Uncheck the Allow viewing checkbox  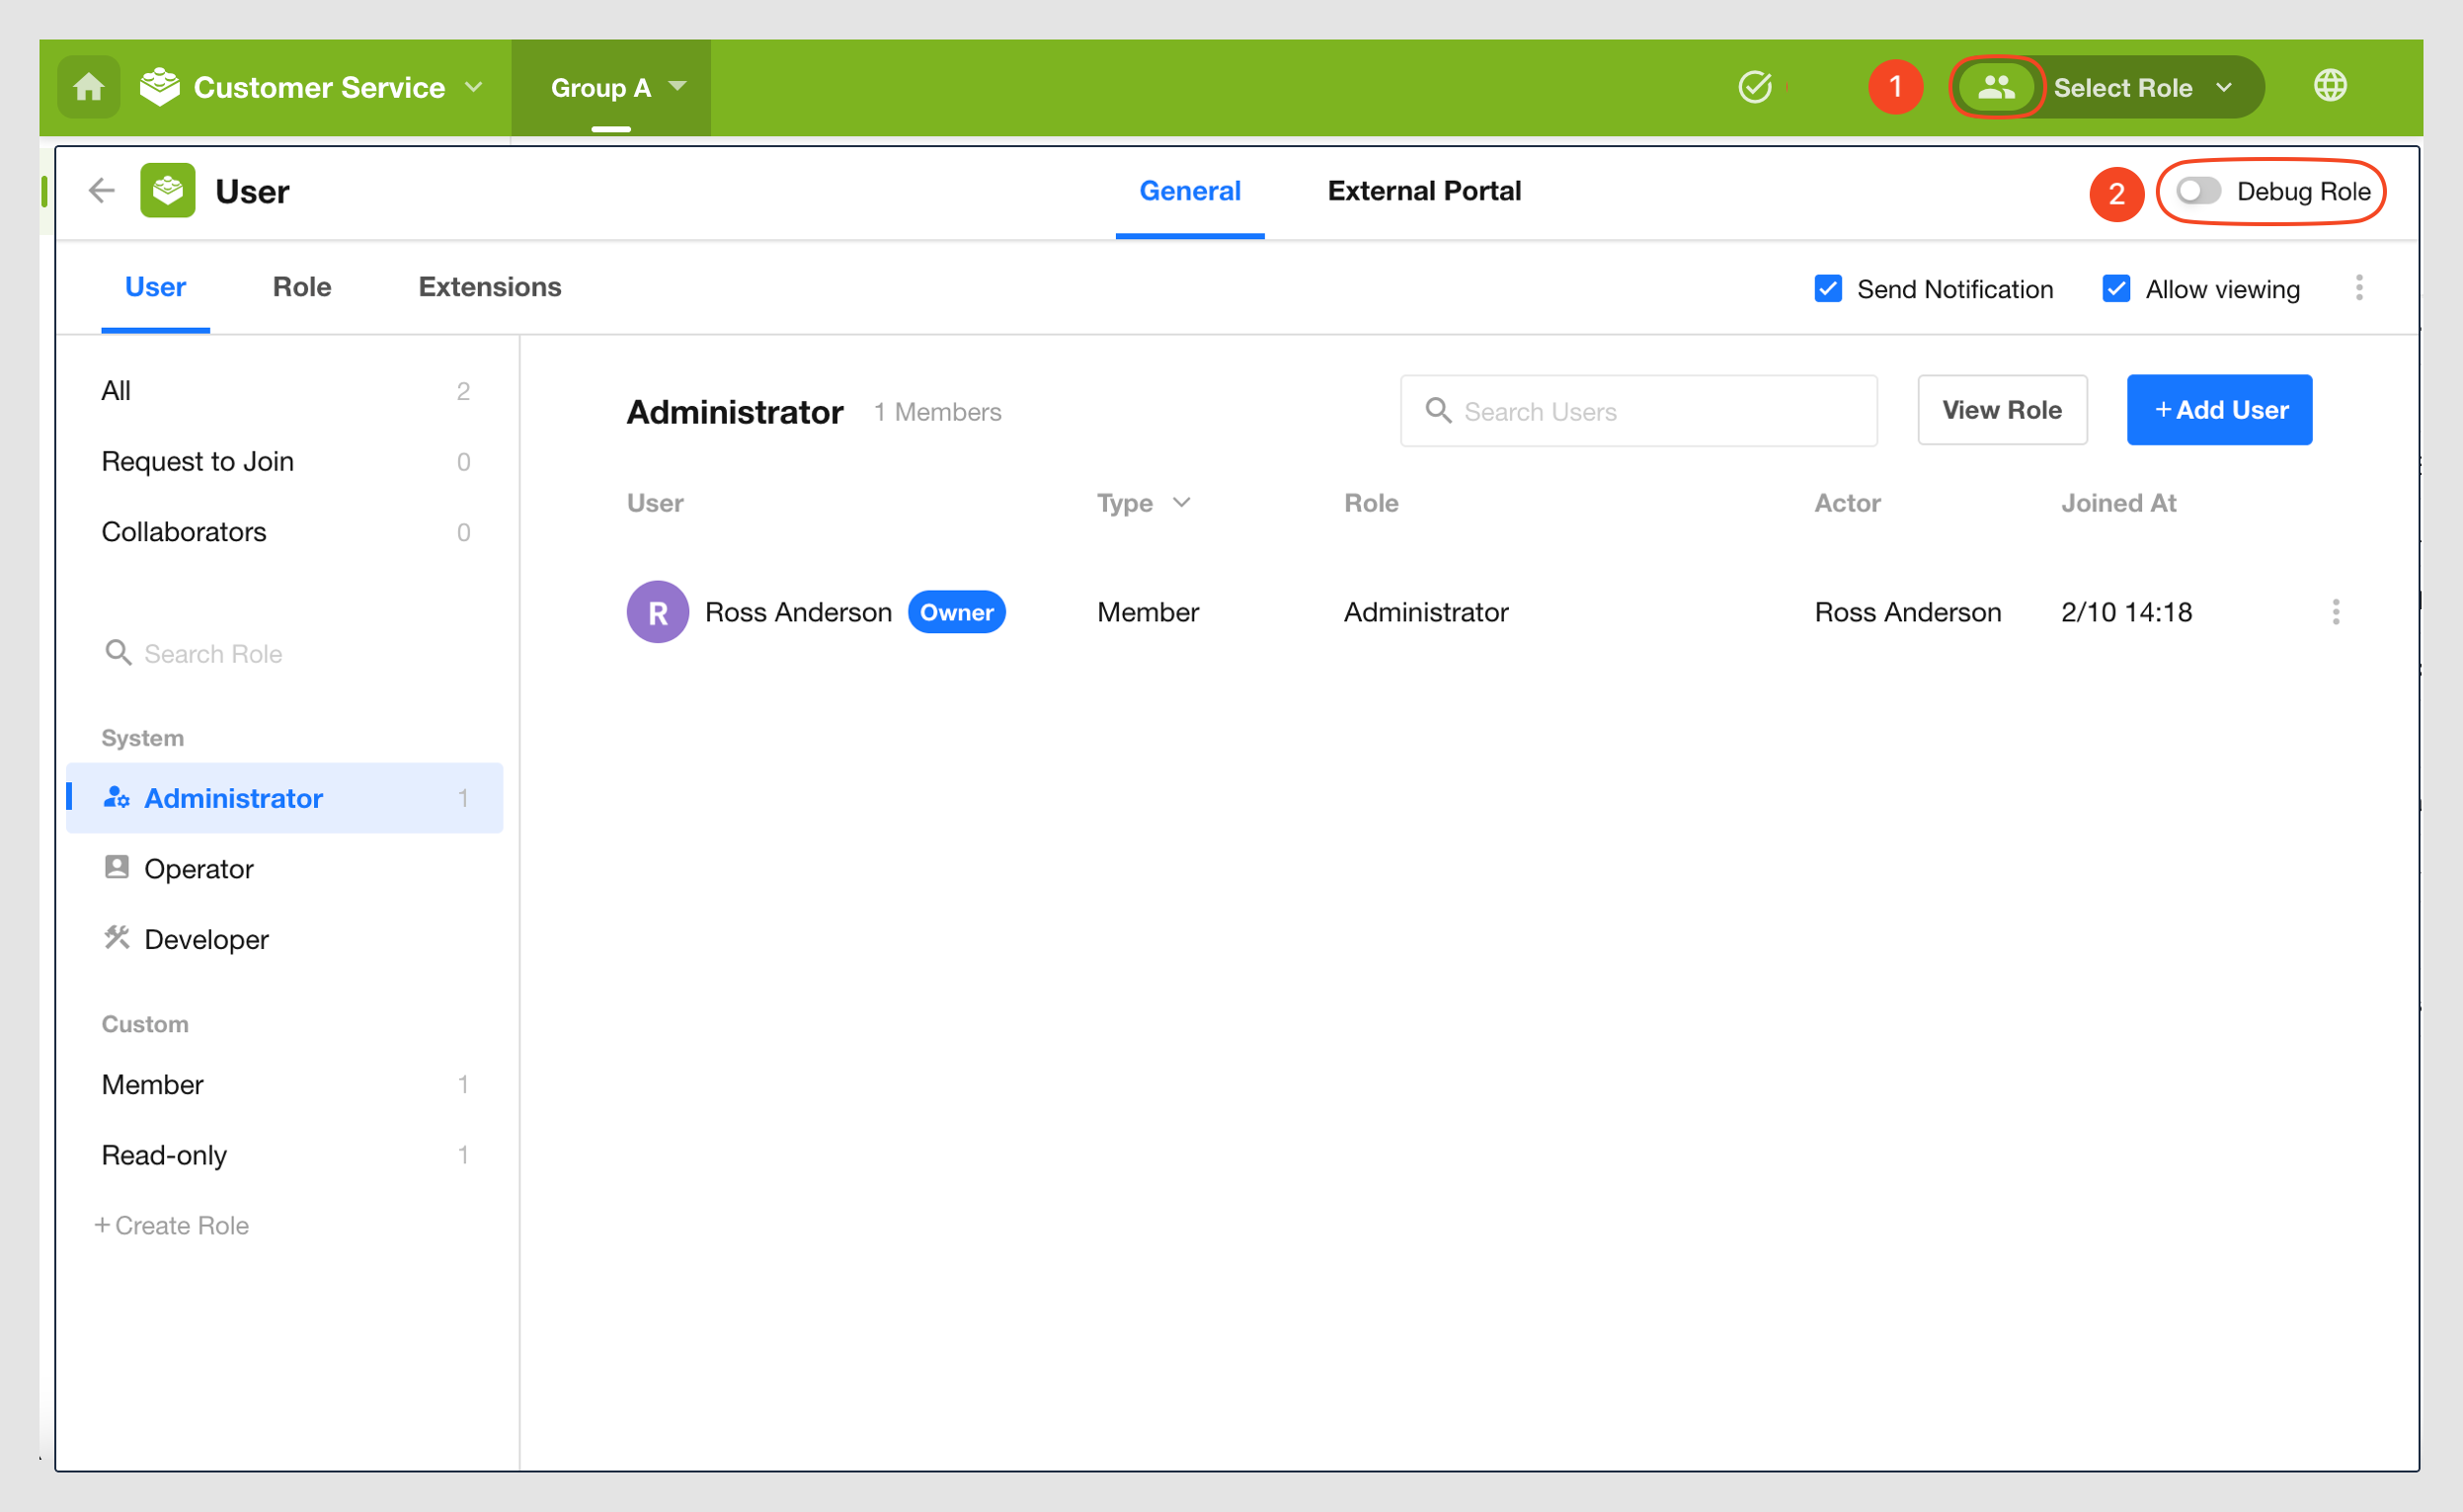coord(2116,288)
